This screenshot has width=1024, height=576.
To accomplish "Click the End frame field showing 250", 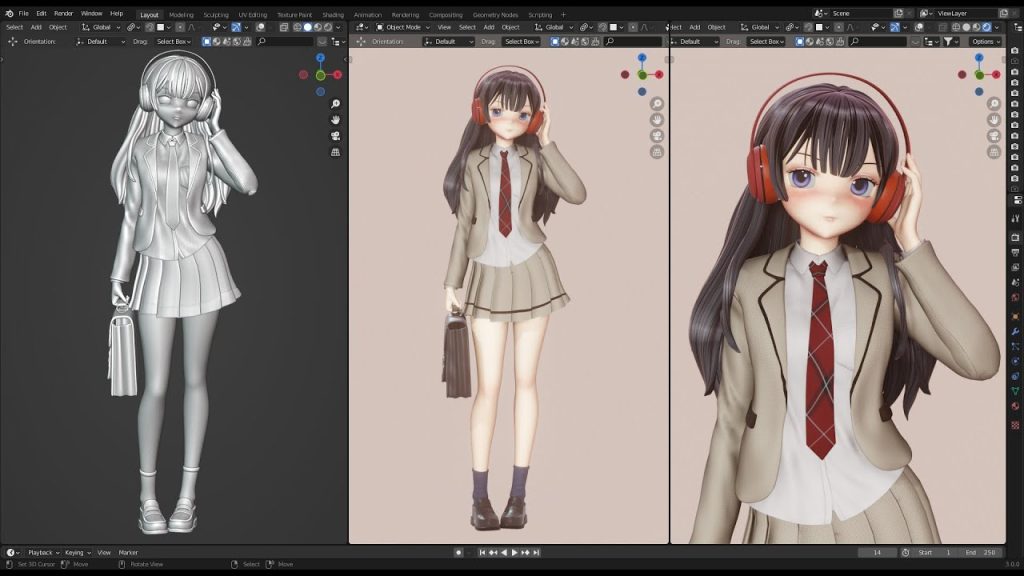I will click(982, 552).
